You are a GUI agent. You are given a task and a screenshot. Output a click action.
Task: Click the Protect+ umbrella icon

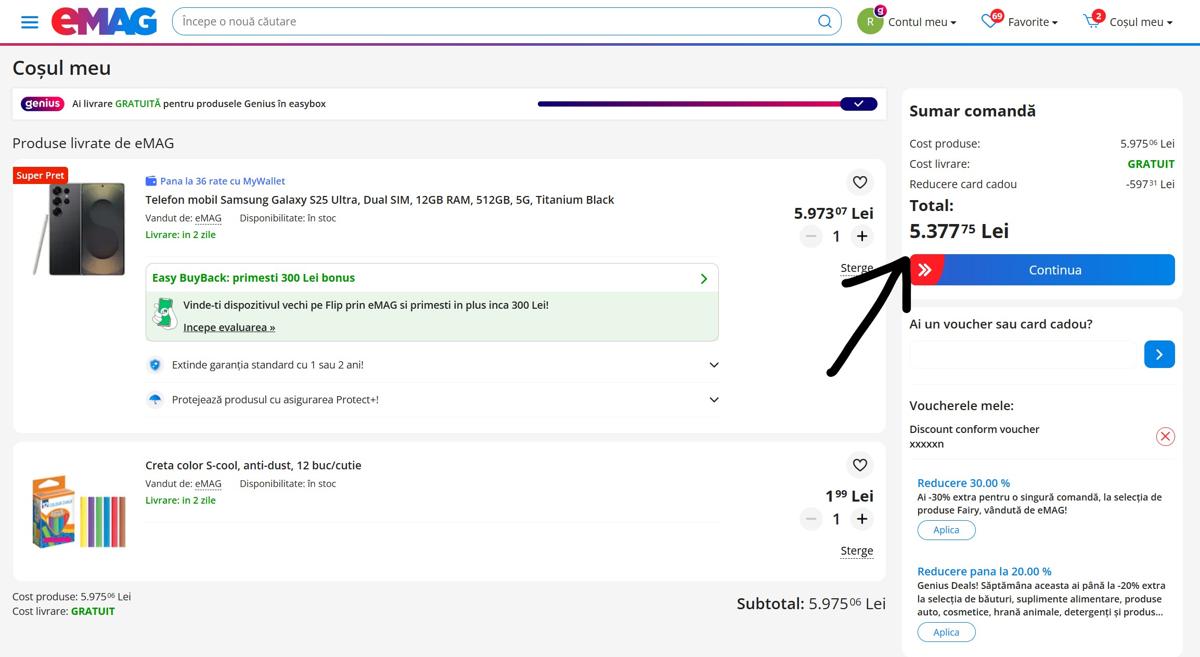[x=155, y=400]
